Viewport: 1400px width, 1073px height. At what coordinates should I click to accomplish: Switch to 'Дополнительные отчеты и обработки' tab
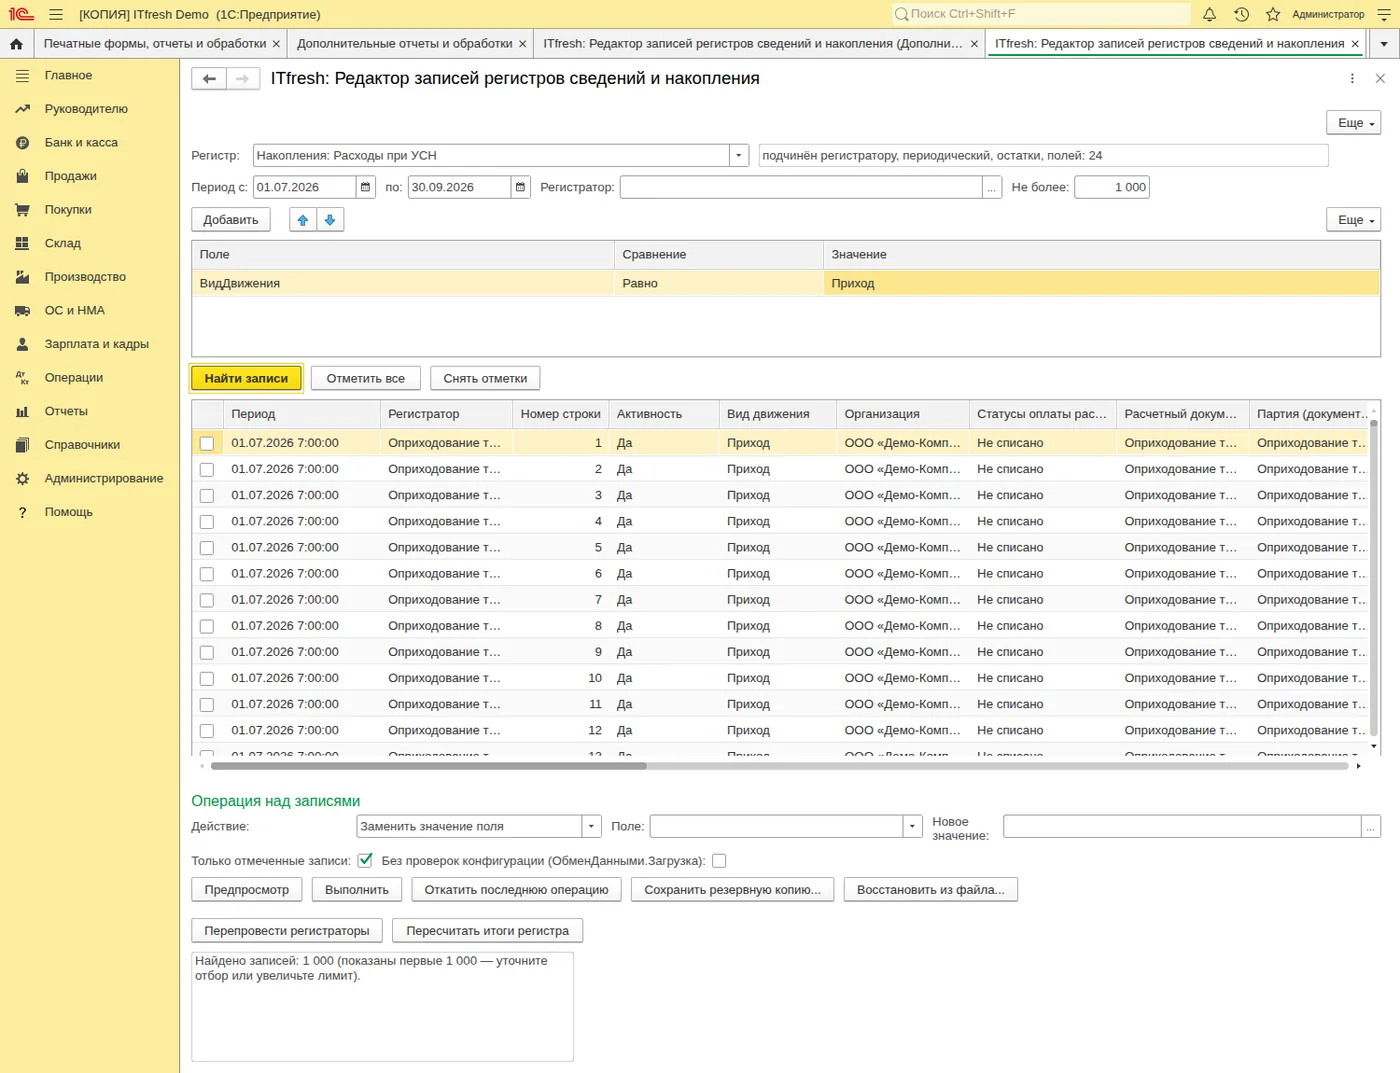pyautogui.click(x=405, y=44)
